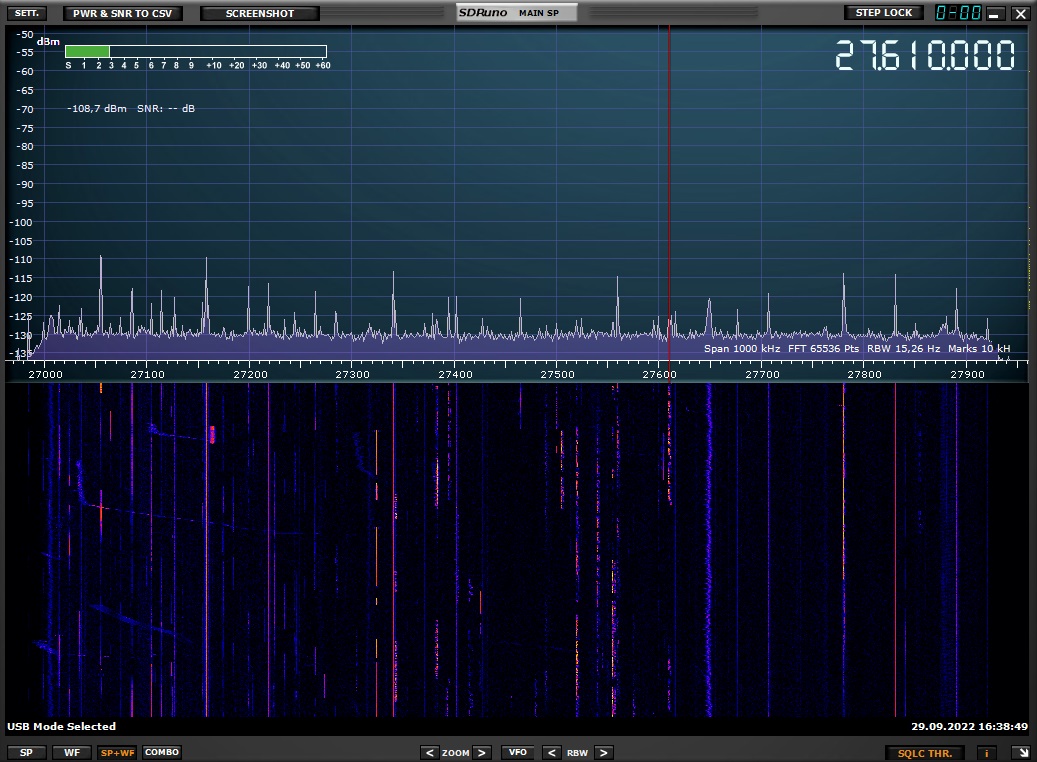Take a capture with SCREENSHOT button
Viewport: 1037px width, 762px height.
259,13
